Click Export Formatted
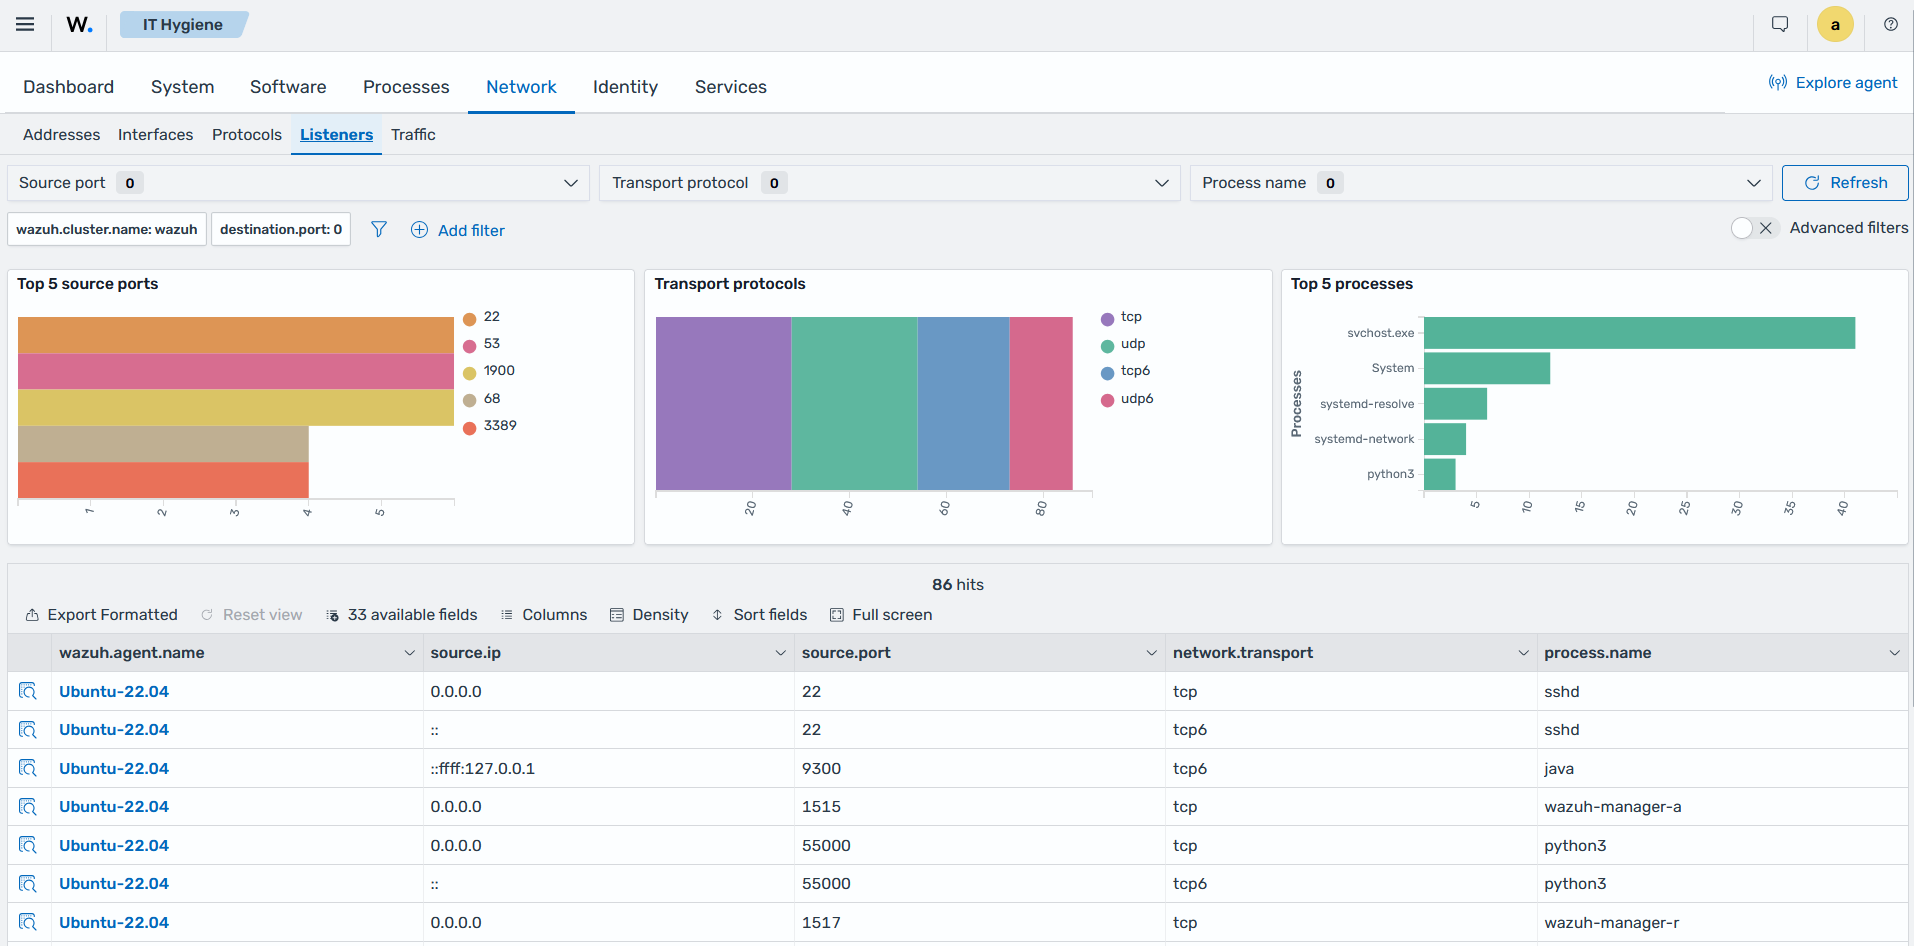The height and width of the screenshot is (946, 1914). [x=102, y=615]
